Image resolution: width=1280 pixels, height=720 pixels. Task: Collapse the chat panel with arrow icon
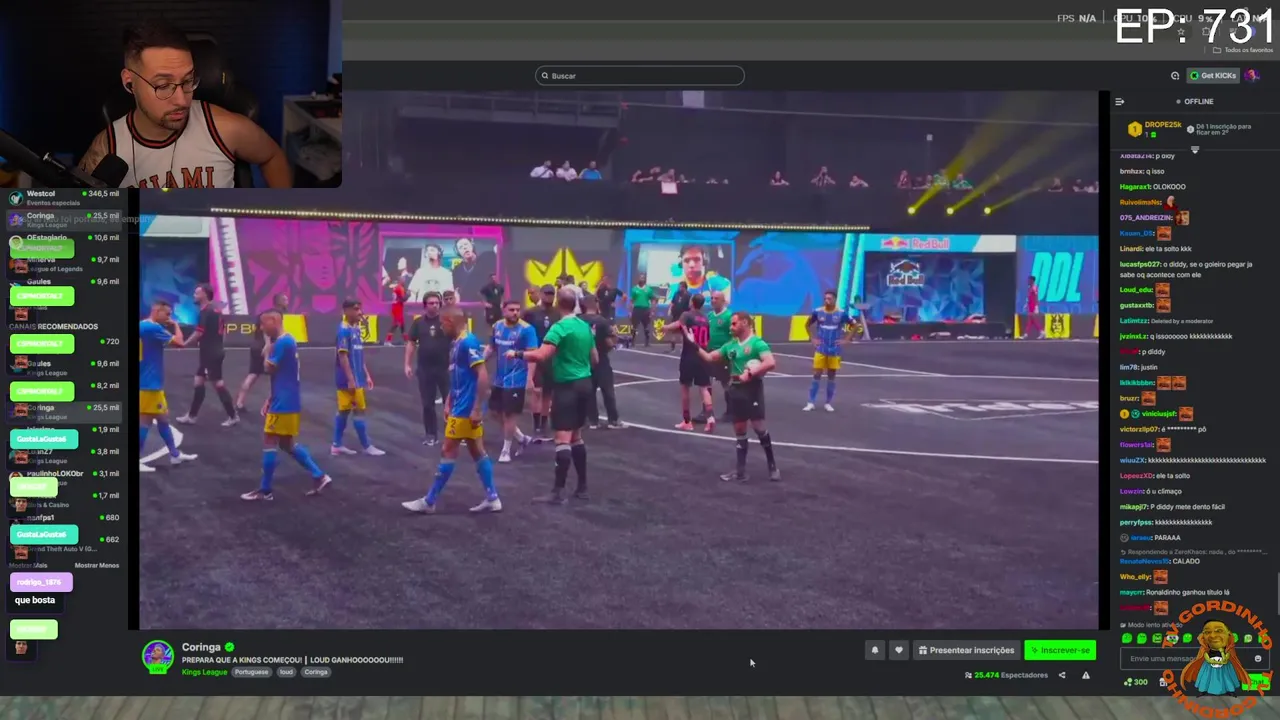point(1119,101)
